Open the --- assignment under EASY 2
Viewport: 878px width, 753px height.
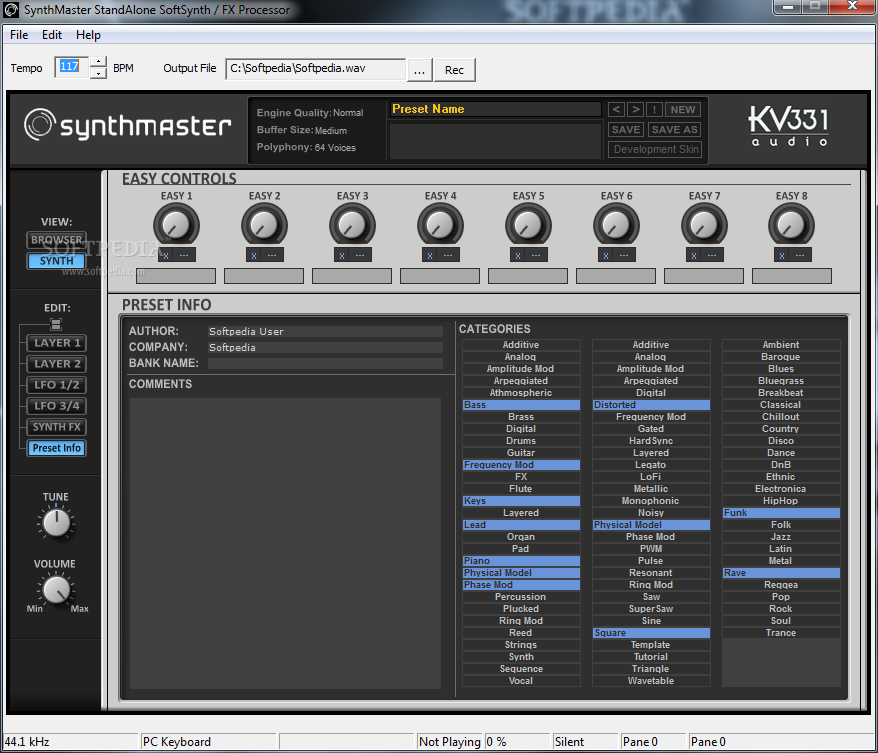(x=272, y=255)
